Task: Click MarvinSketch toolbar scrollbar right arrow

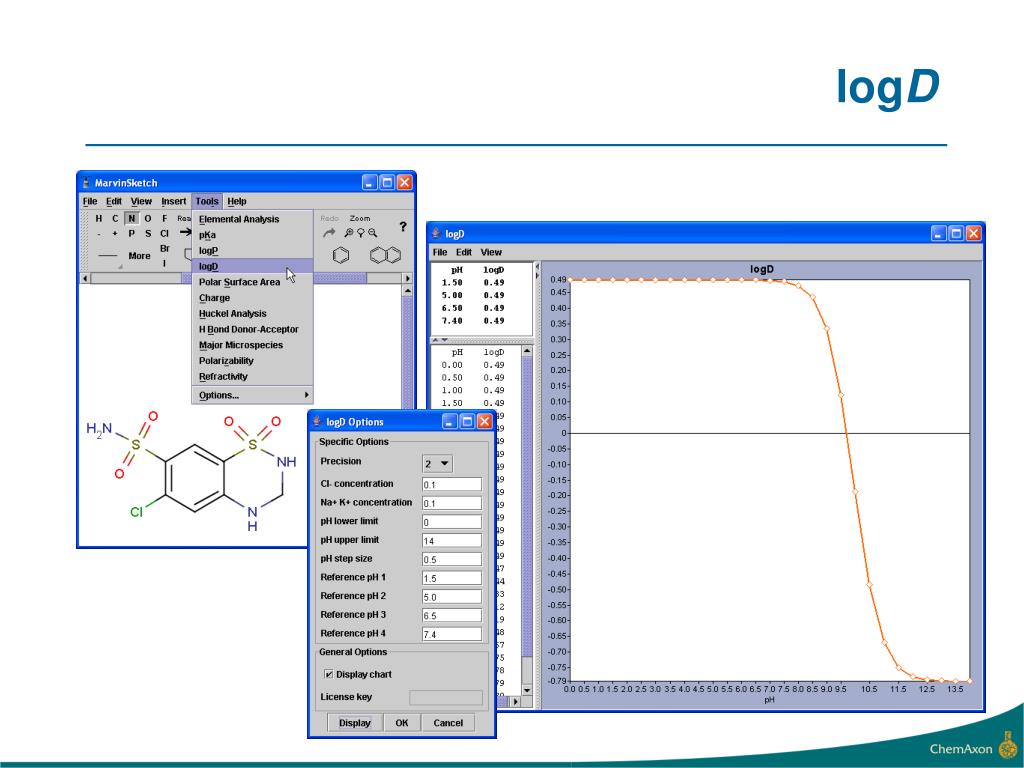Action: 408,278
